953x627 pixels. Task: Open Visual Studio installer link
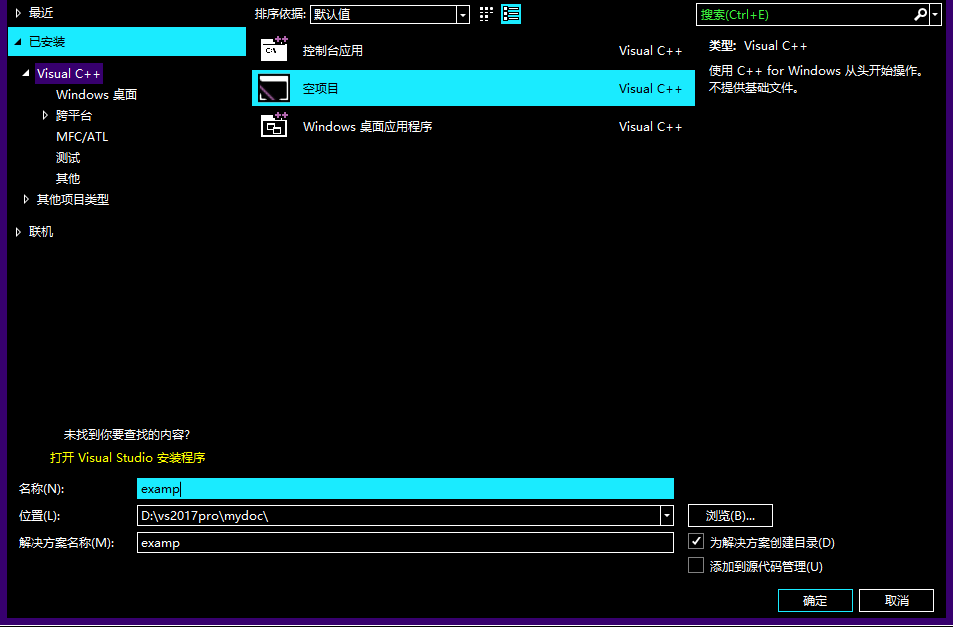(x=128, y=457)
